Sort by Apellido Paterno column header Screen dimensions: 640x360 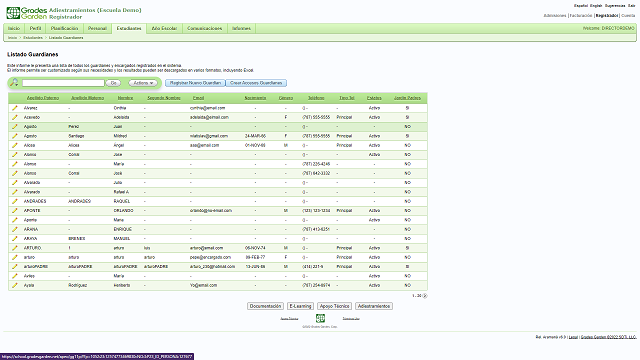43,98
